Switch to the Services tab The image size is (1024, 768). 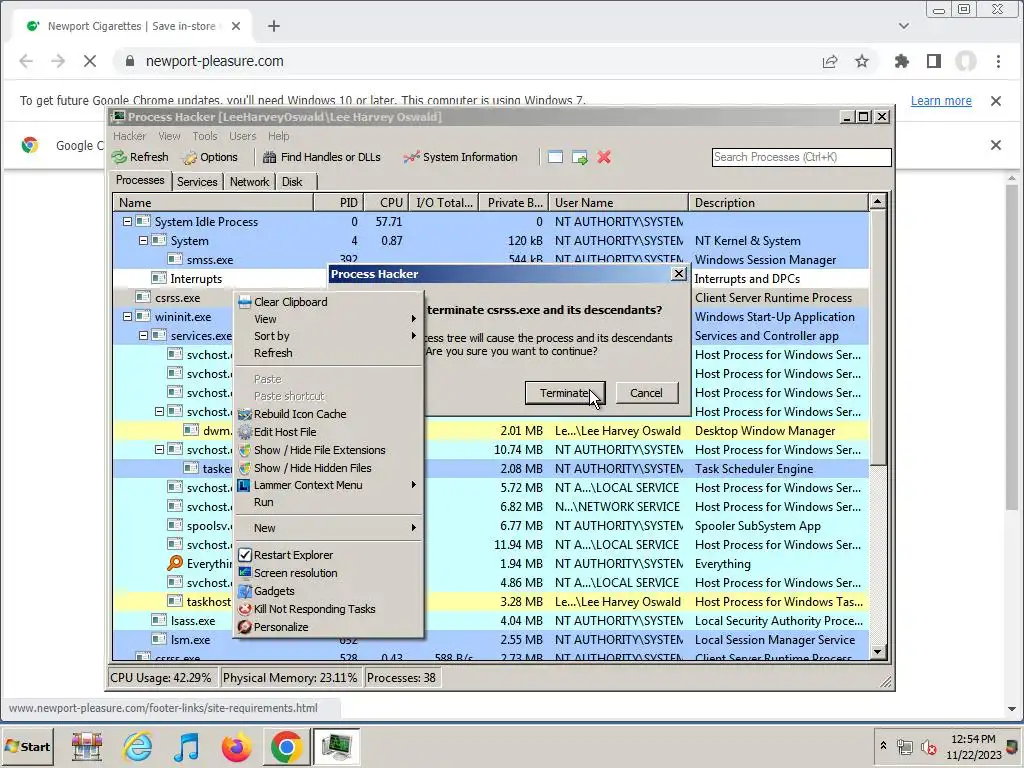coord(197,182)
